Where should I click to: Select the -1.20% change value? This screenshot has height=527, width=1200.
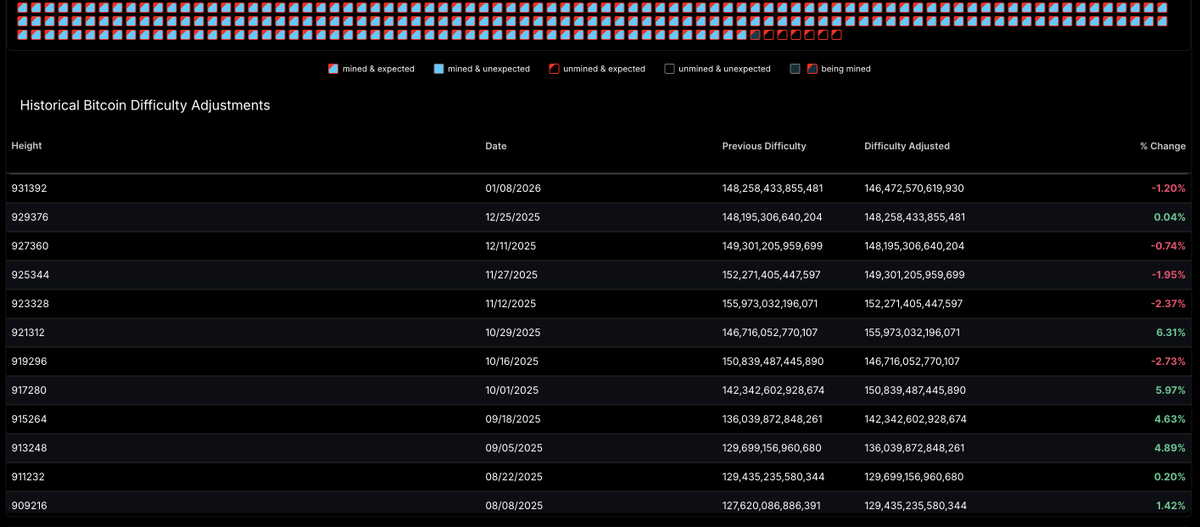pyautogui.click(x=1168, y=188)
